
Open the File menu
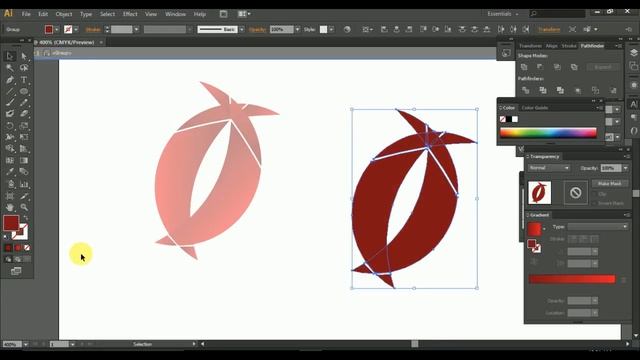click(x=26, y=14)
